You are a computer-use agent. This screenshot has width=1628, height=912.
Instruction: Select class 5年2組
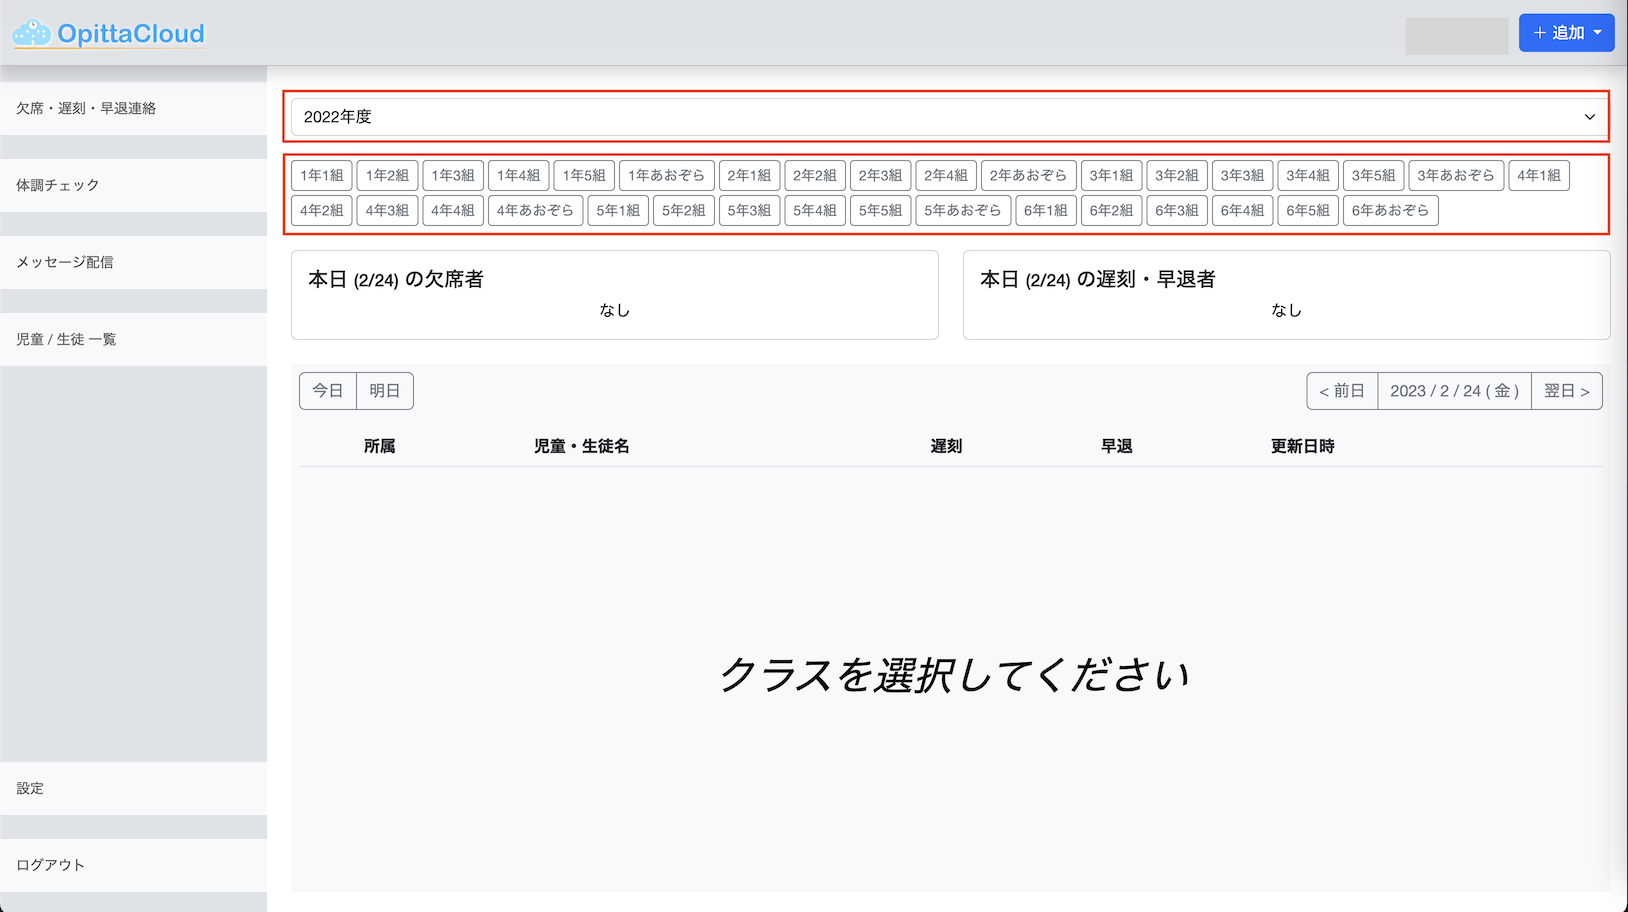[684, 210]
